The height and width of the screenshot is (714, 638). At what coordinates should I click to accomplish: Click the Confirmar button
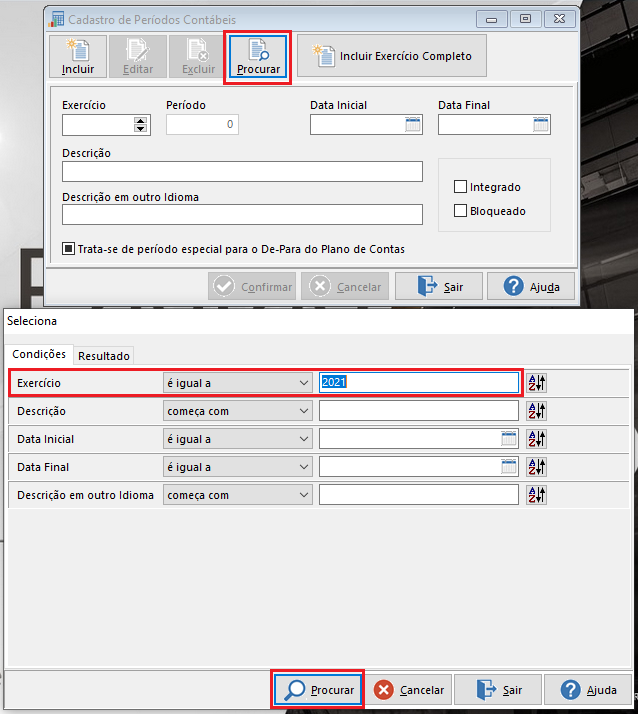pos(252,286)
